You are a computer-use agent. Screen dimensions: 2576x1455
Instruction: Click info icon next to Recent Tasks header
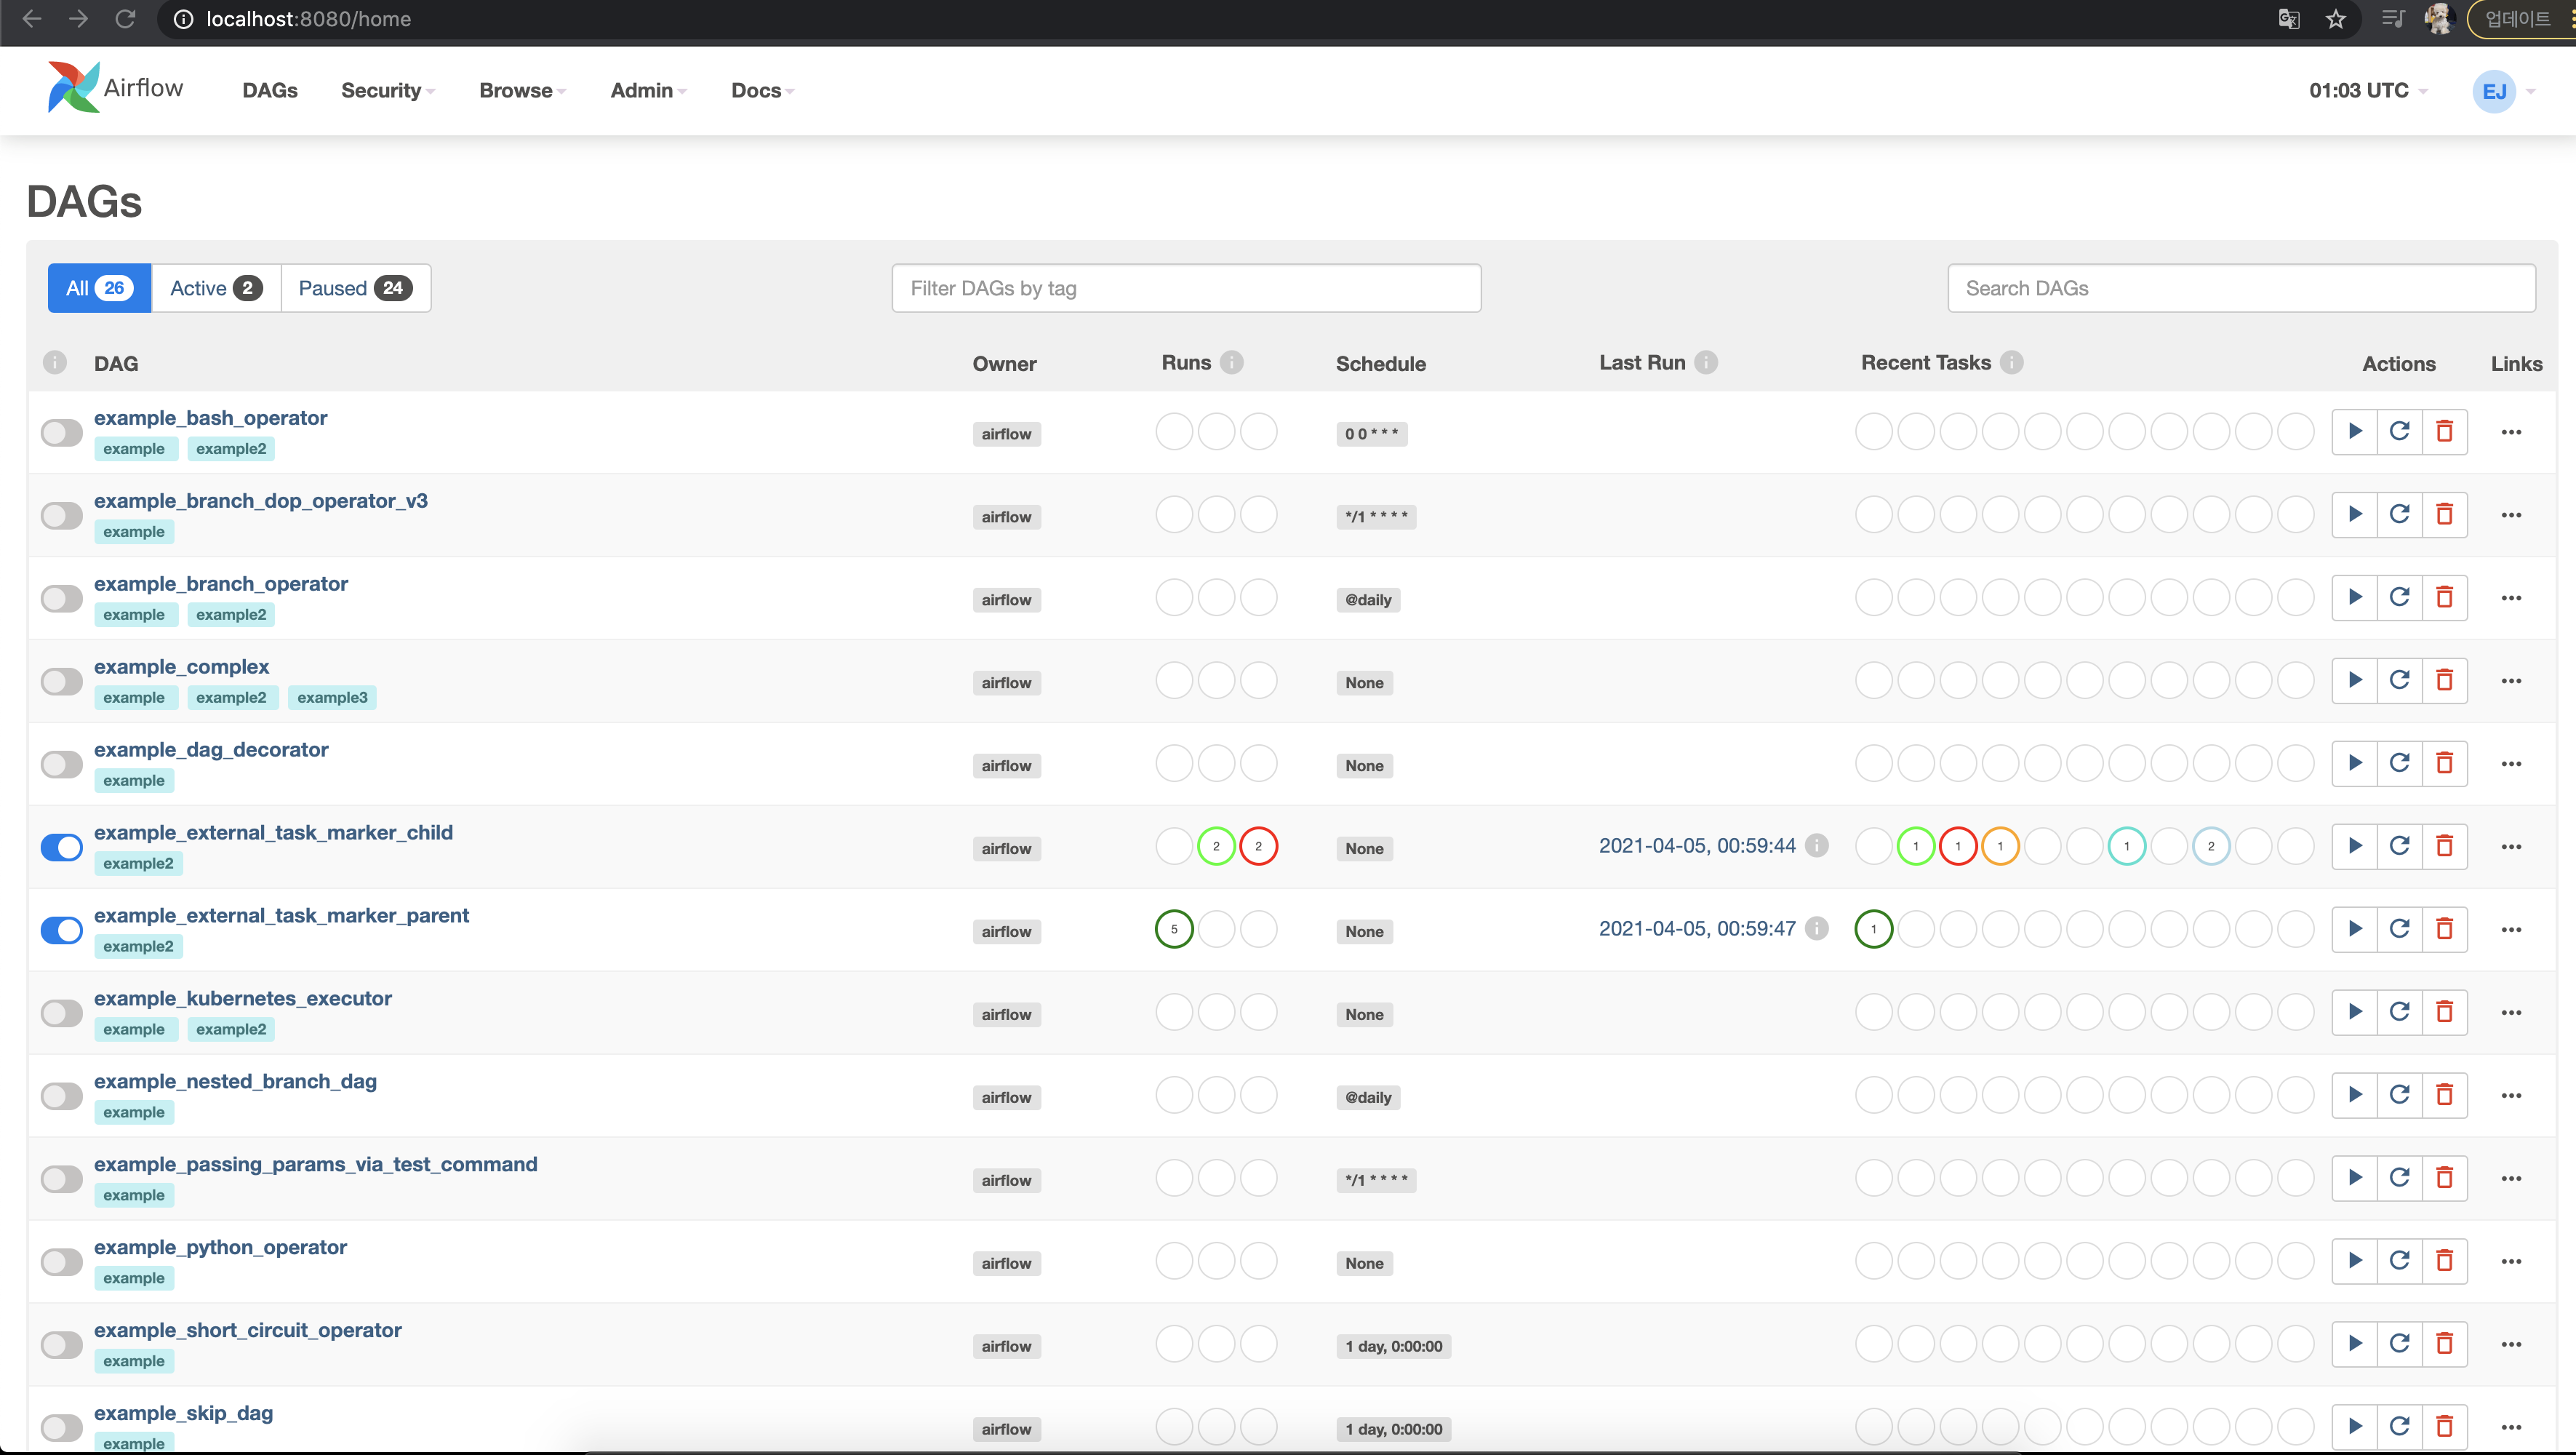pyautogui.click(x=2012, y=363)
